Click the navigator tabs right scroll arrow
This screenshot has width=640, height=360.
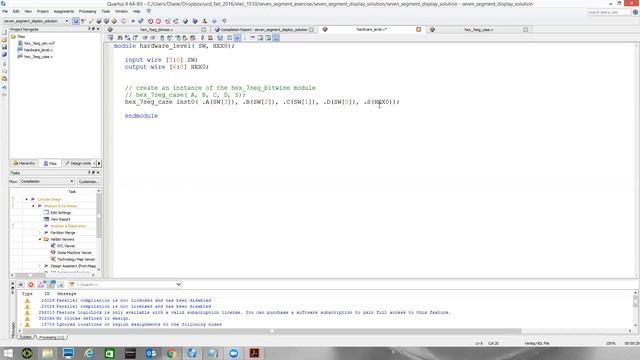pyautogui.click(x=99, y=163)
